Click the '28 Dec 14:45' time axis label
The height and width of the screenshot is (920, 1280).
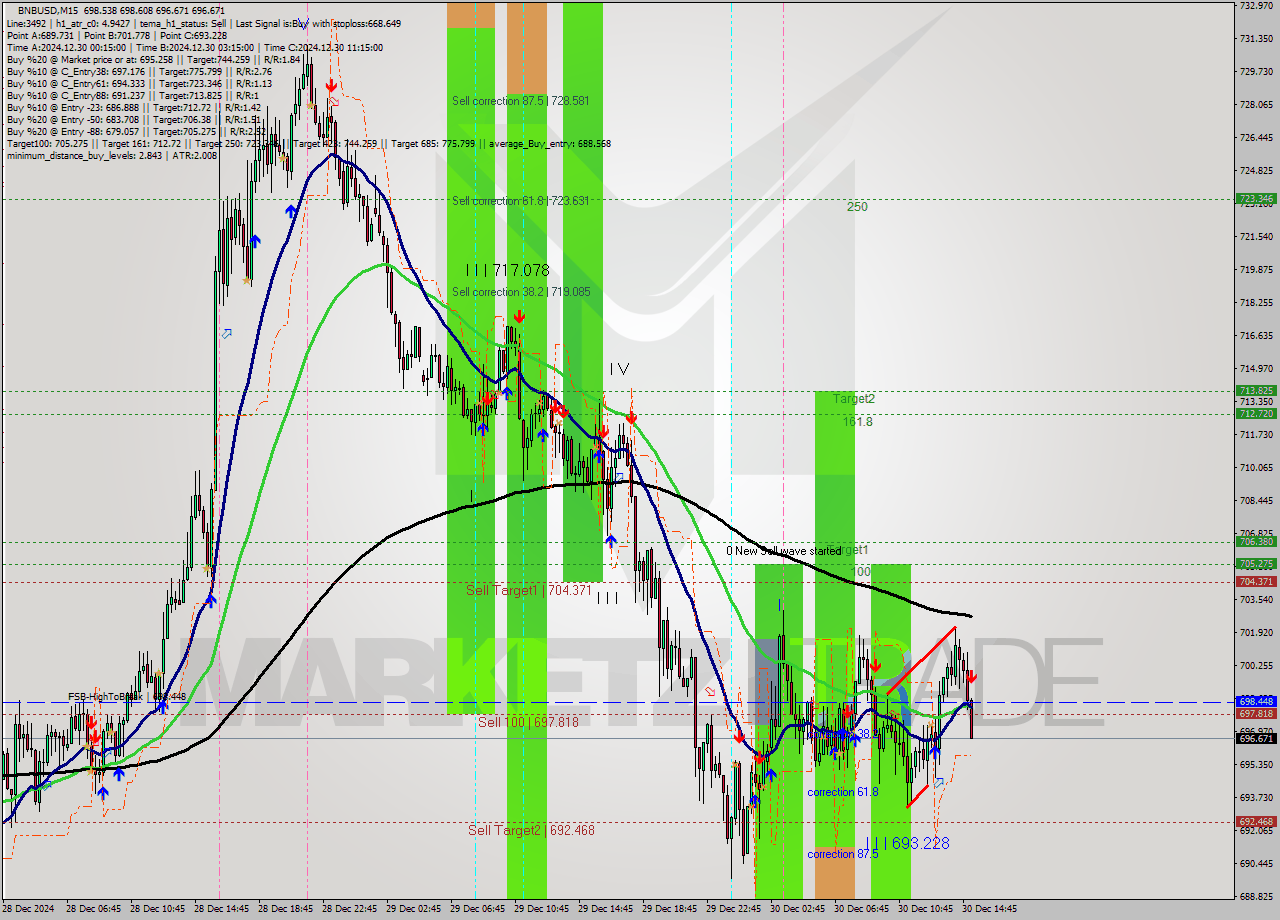click(x=220, y=909)
